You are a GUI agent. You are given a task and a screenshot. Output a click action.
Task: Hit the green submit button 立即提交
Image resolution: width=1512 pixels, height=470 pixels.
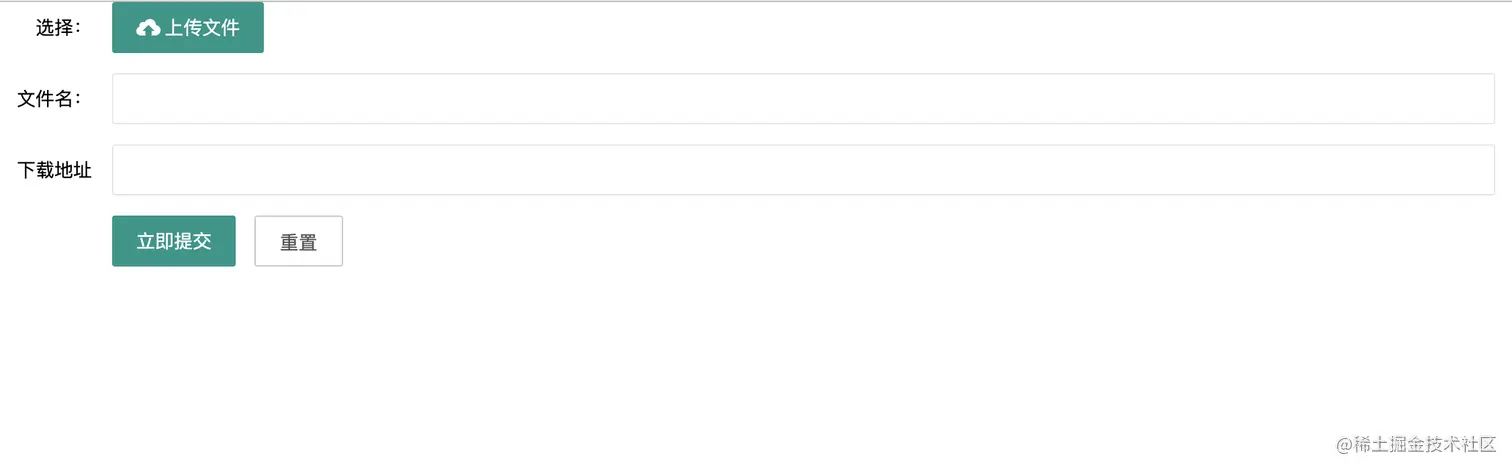pos(174,241)
